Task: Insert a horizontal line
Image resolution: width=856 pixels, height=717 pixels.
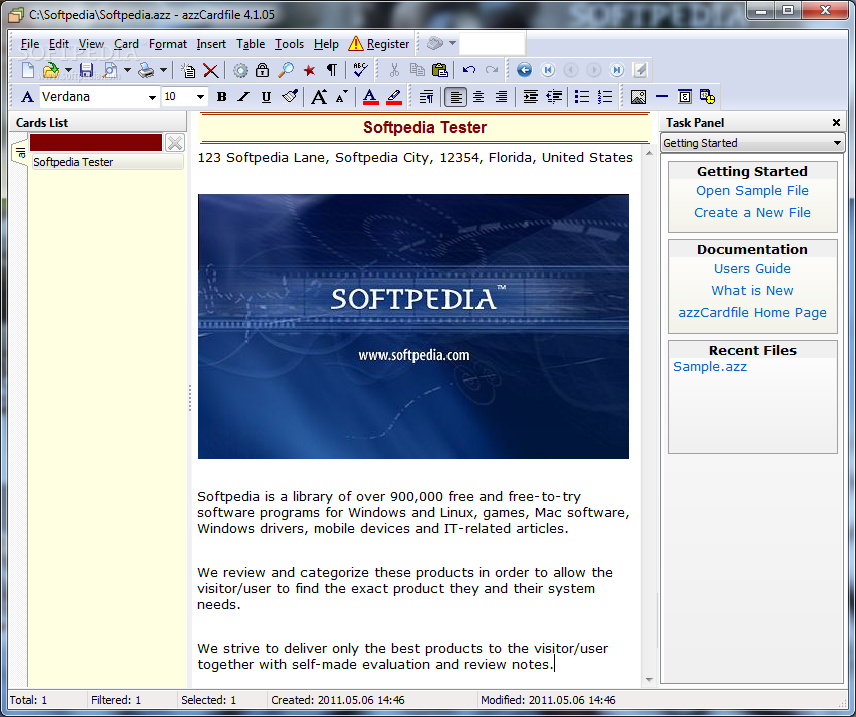Action: pyautogui.click(x=662, y=97)
